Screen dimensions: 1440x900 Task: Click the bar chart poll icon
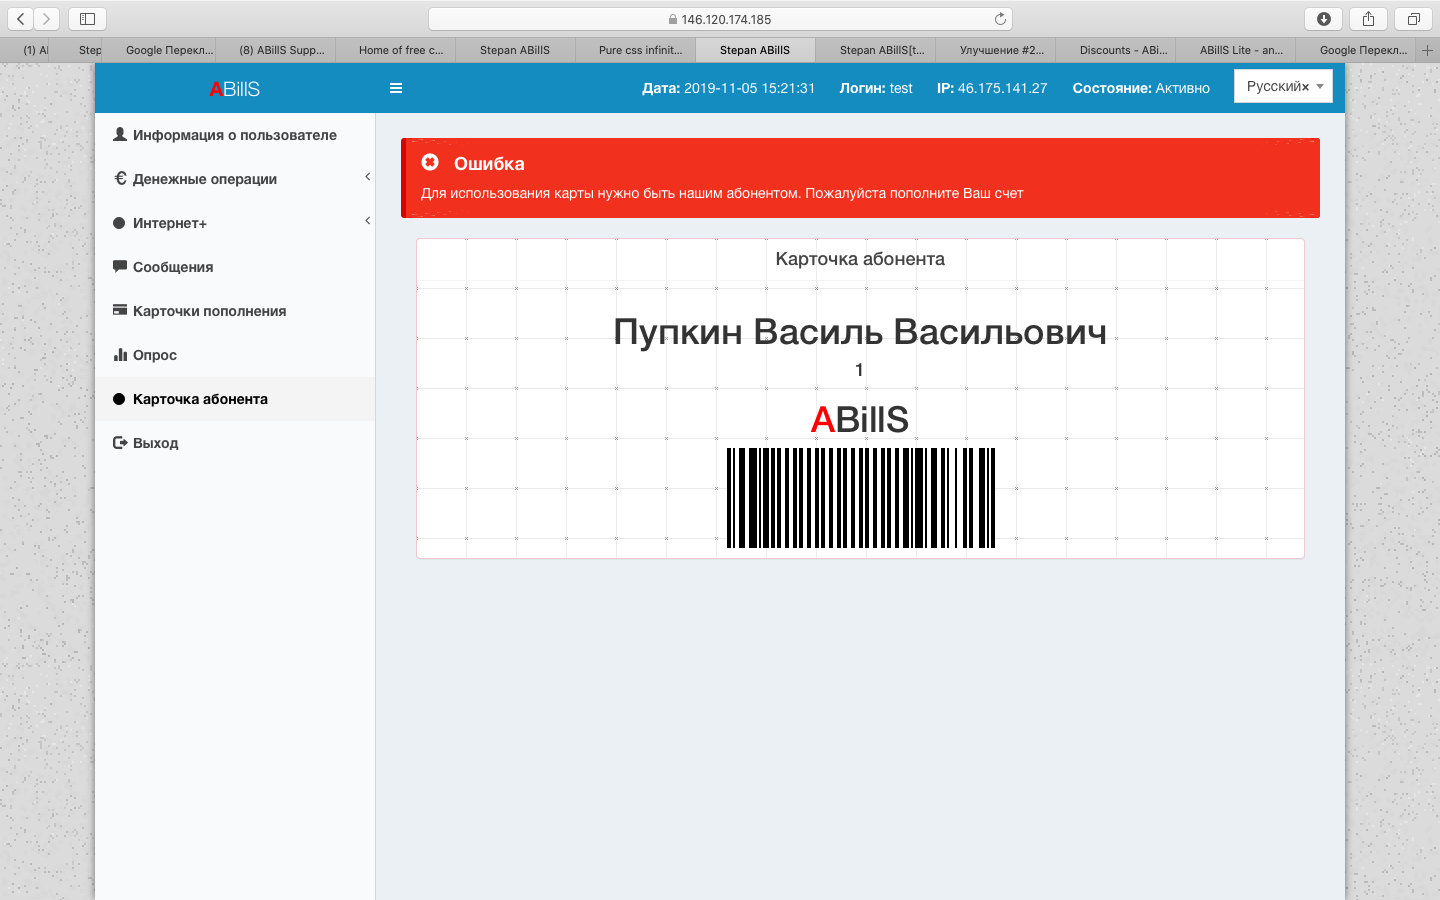pyautogui.click(x=120, y=354)
